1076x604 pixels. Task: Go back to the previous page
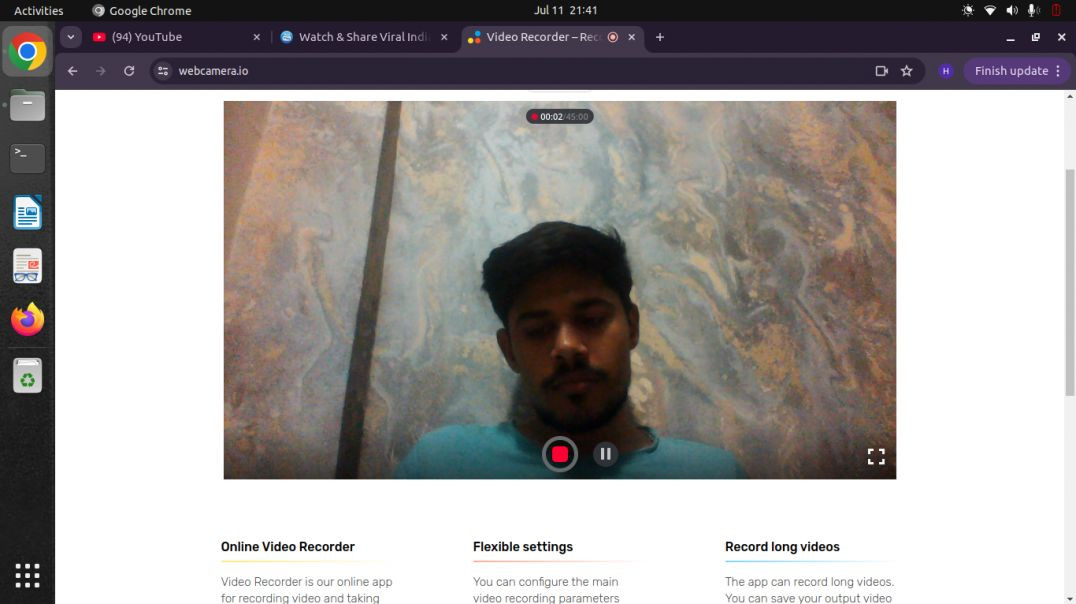72,71
